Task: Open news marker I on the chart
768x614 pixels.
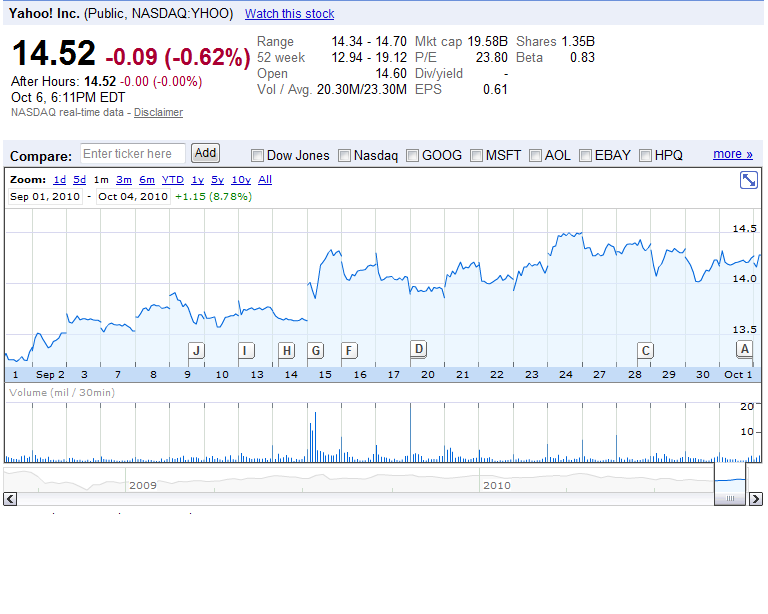Action: click(x=246, y=351)
